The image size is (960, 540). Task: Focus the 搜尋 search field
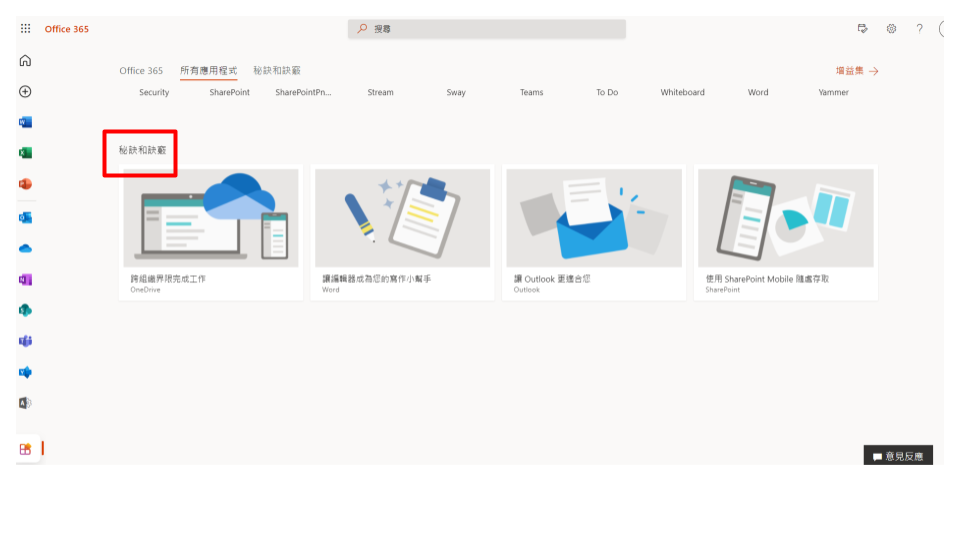tap(487, 29)
